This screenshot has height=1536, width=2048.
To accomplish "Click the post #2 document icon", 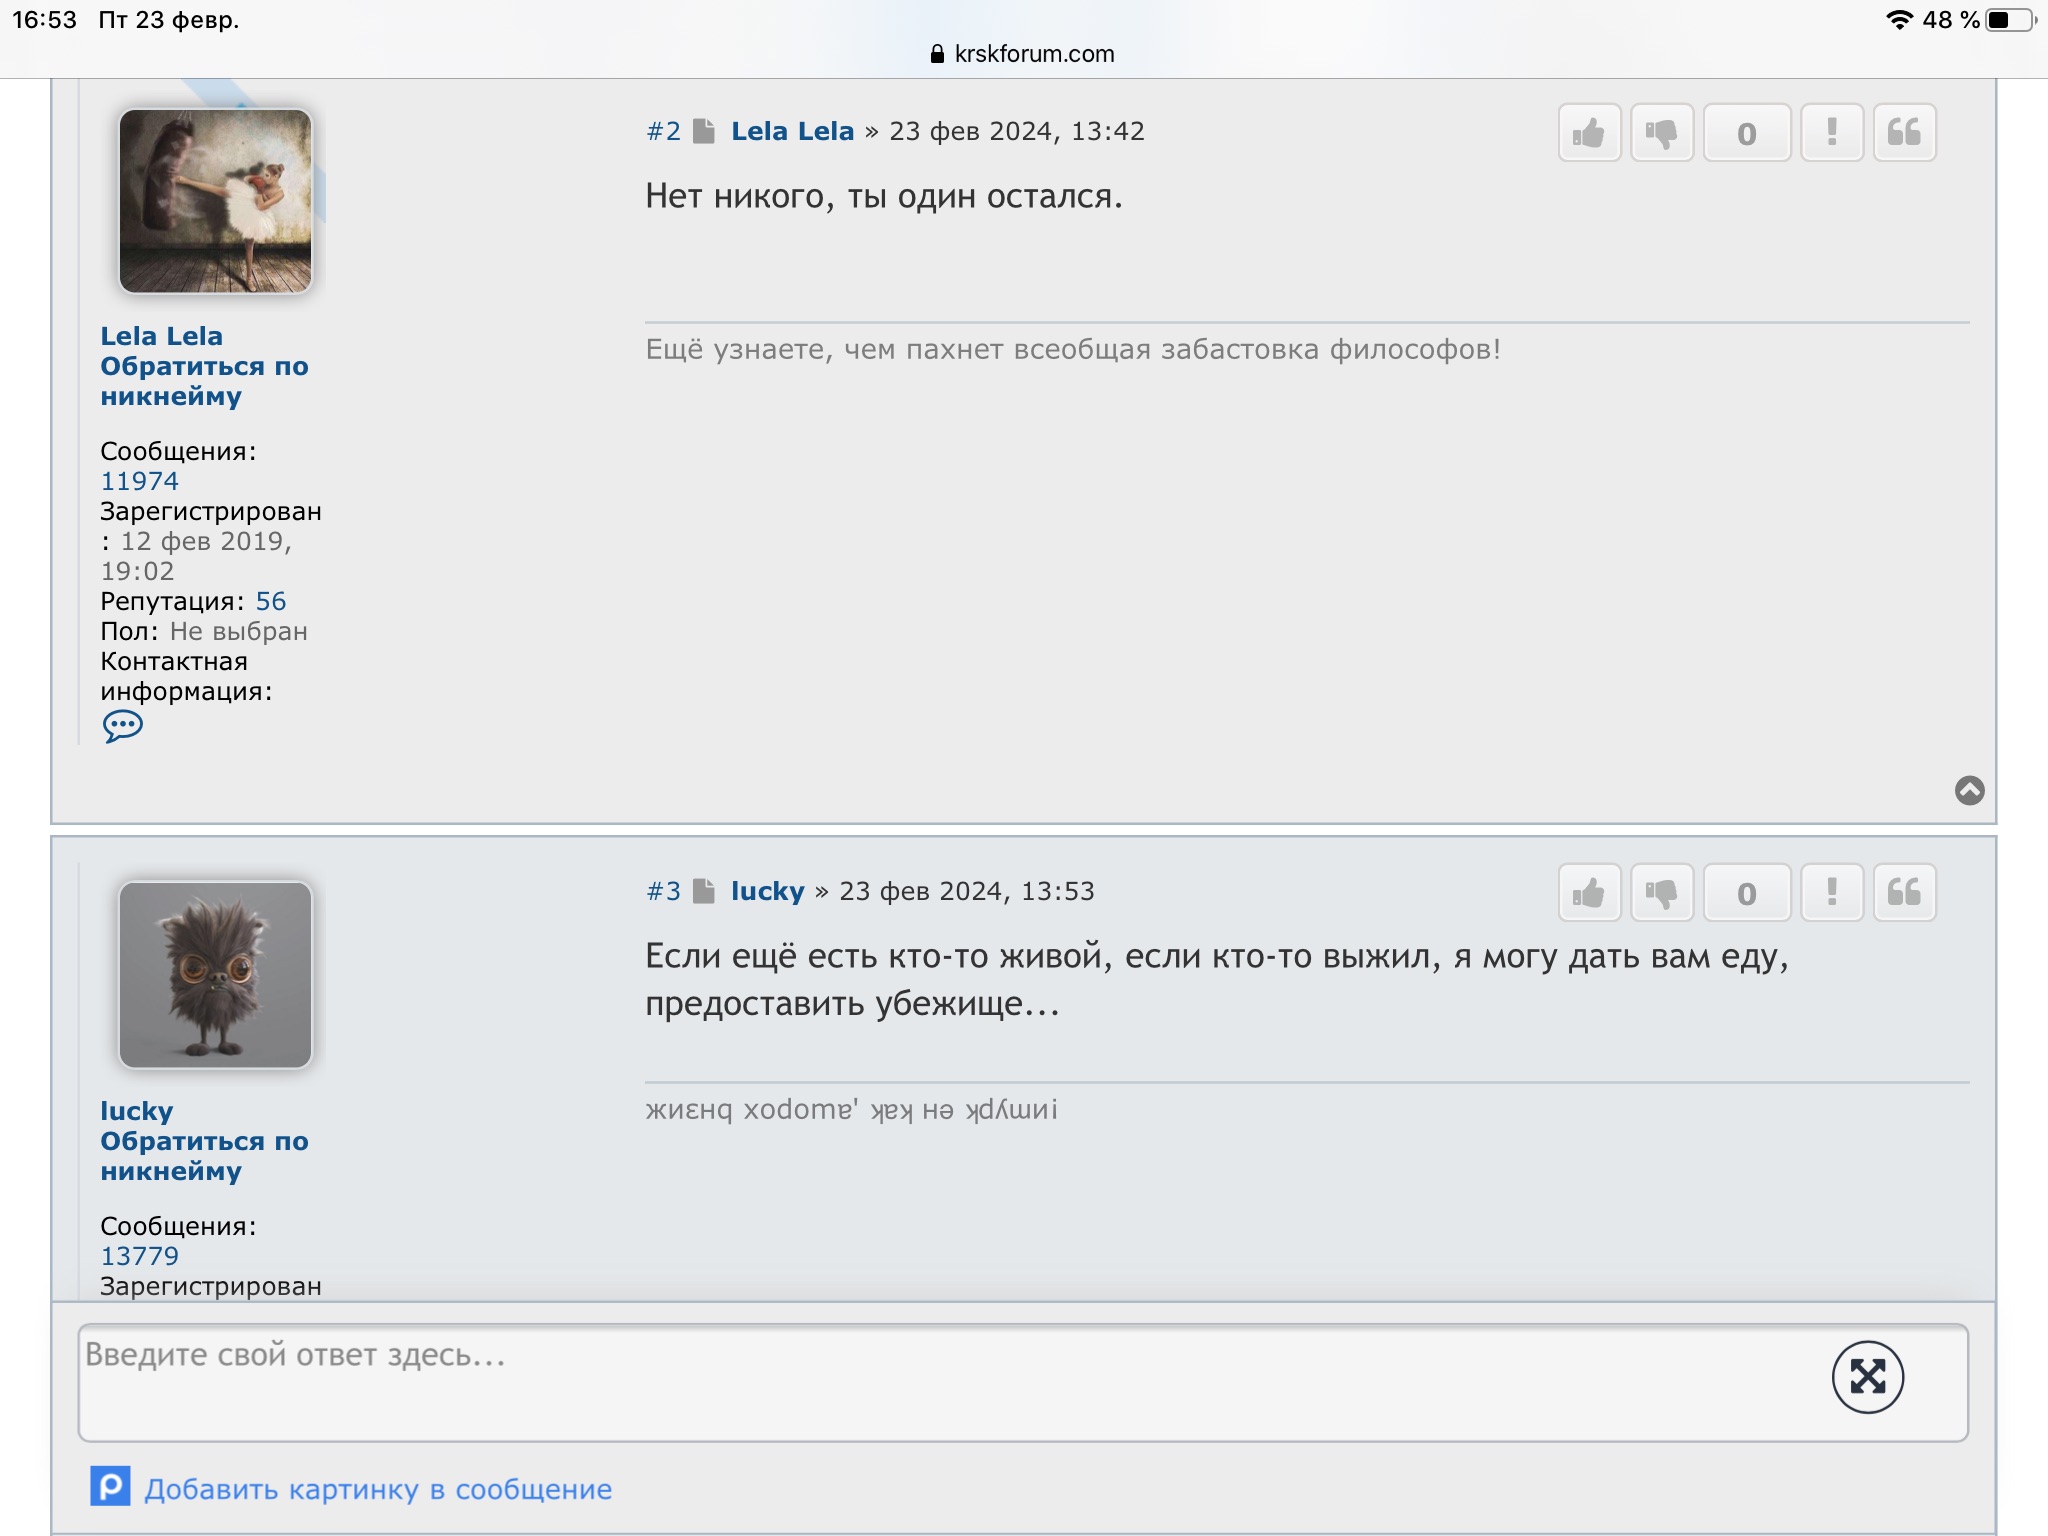I will click(x=704, y=131).
